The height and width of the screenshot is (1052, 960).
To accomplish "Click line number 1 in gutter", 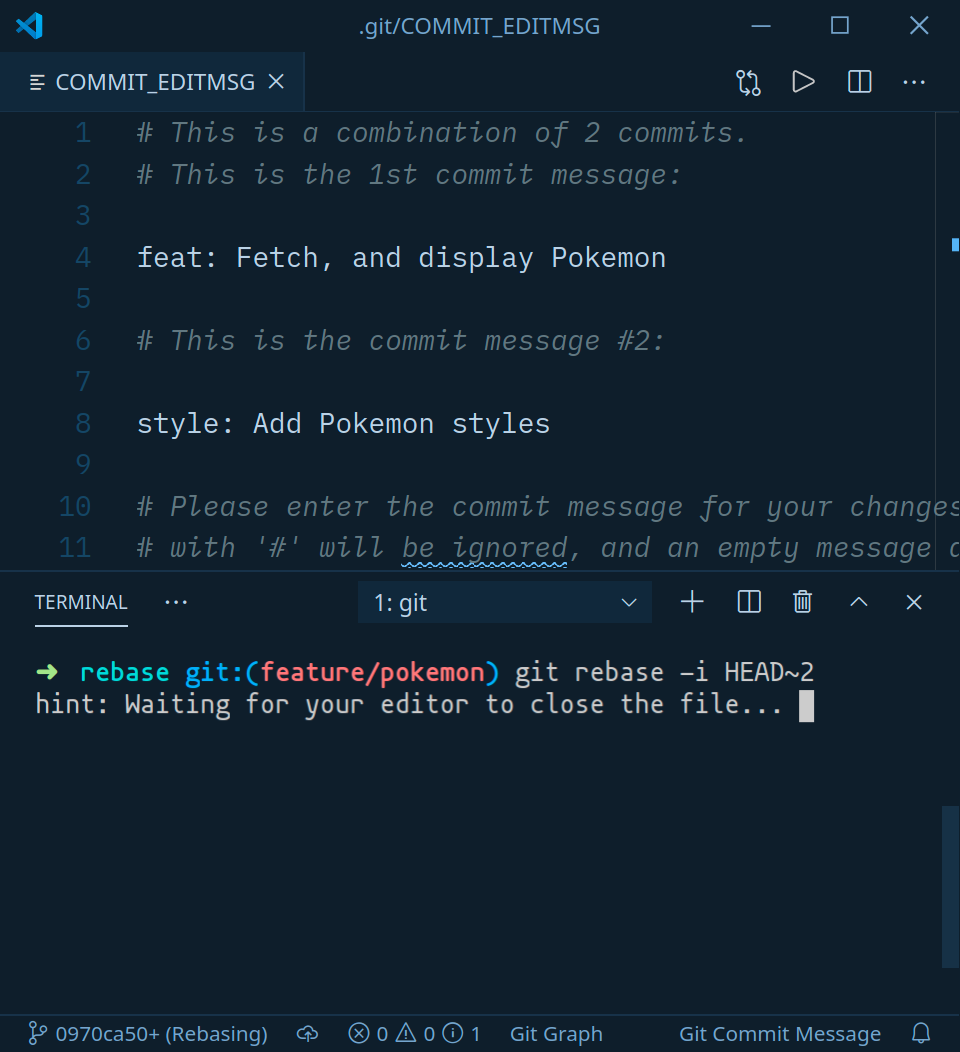I will click(83, 133).
